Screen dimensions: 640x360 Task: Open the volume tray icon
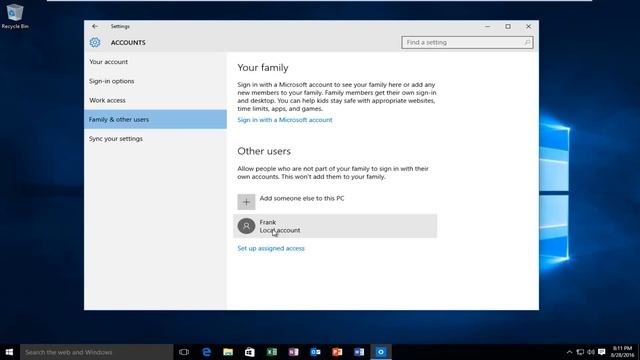591,352
